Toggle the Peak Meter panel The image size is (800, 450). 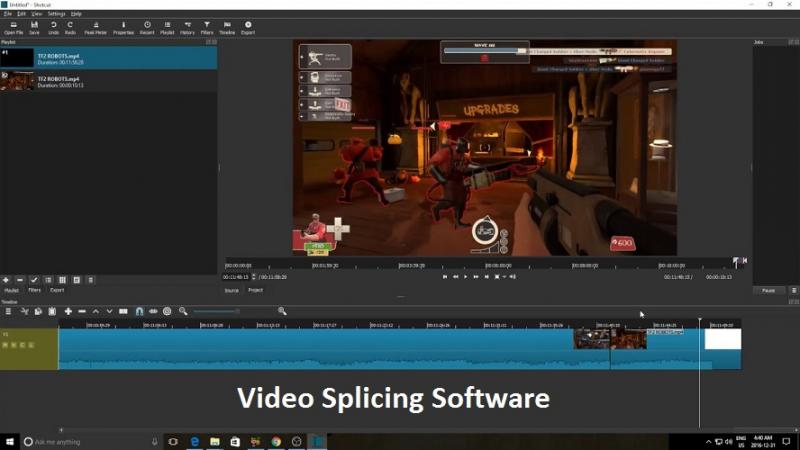point(95,28)
